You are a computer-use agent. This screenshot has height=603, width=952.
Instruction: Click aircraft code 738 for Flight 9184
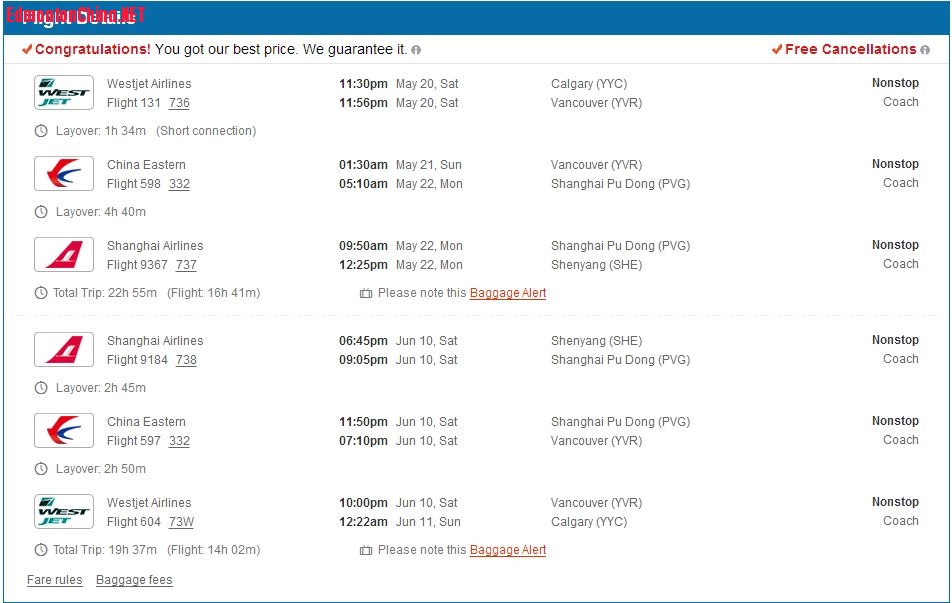tap(186, 360)
